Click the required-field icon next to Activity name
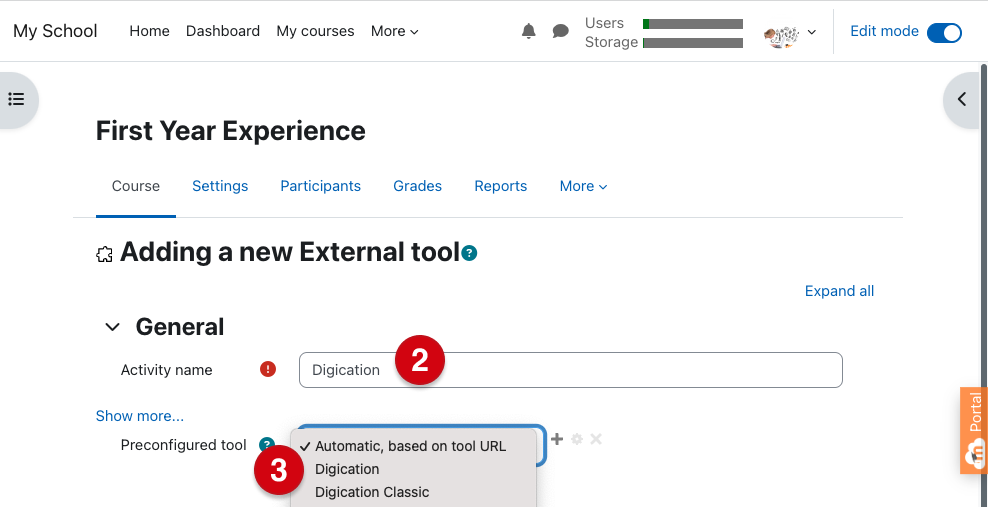 [268, 370]
